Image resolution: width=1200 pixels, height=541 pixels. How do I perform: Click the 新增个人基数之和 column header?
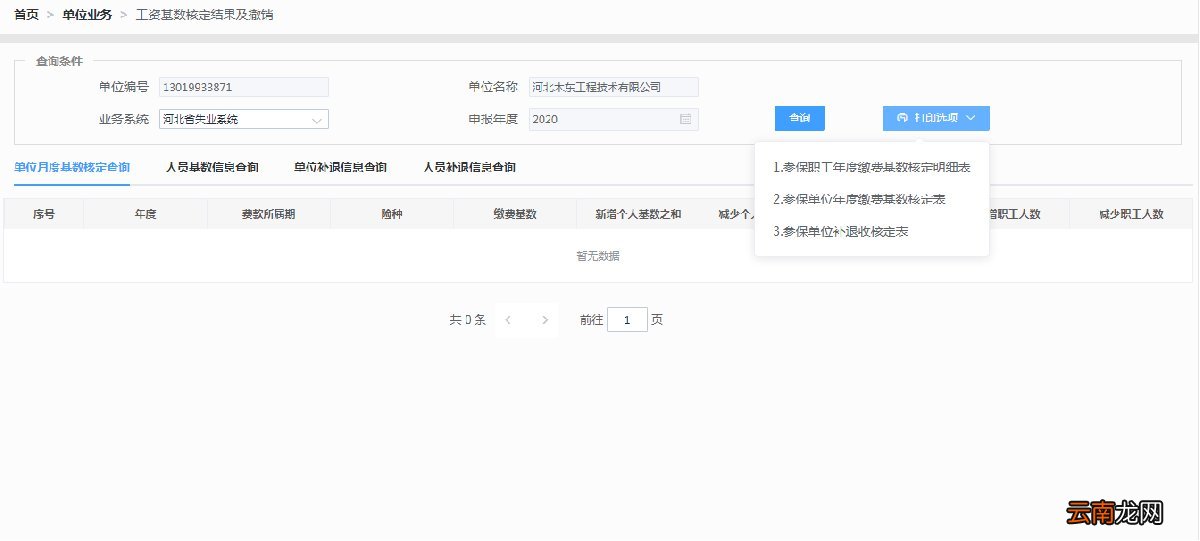click(638, 214)
